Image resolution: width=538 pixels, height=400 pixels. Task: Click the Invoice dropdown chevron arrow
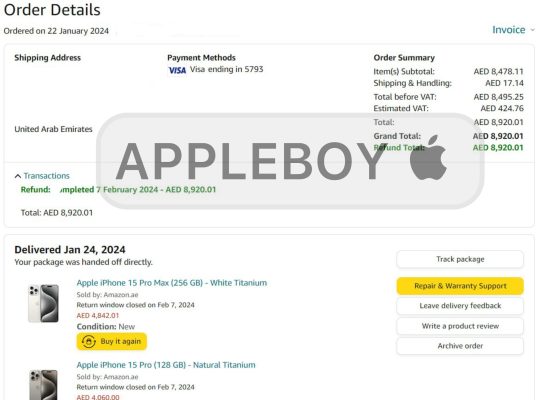(x=532, y=30)
